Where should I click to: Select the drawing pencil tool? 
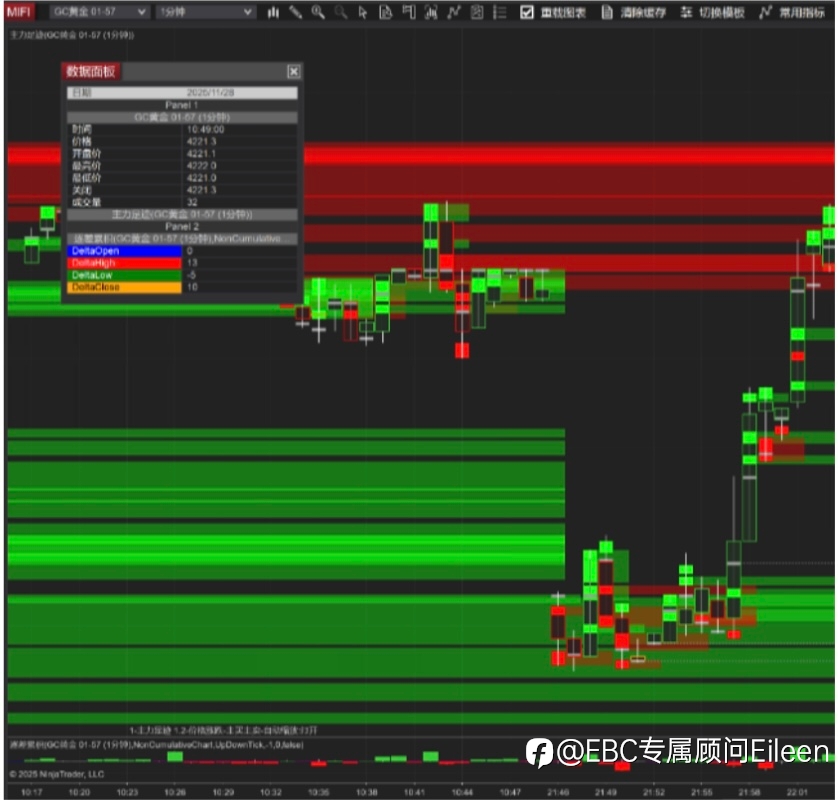point(296,12)
